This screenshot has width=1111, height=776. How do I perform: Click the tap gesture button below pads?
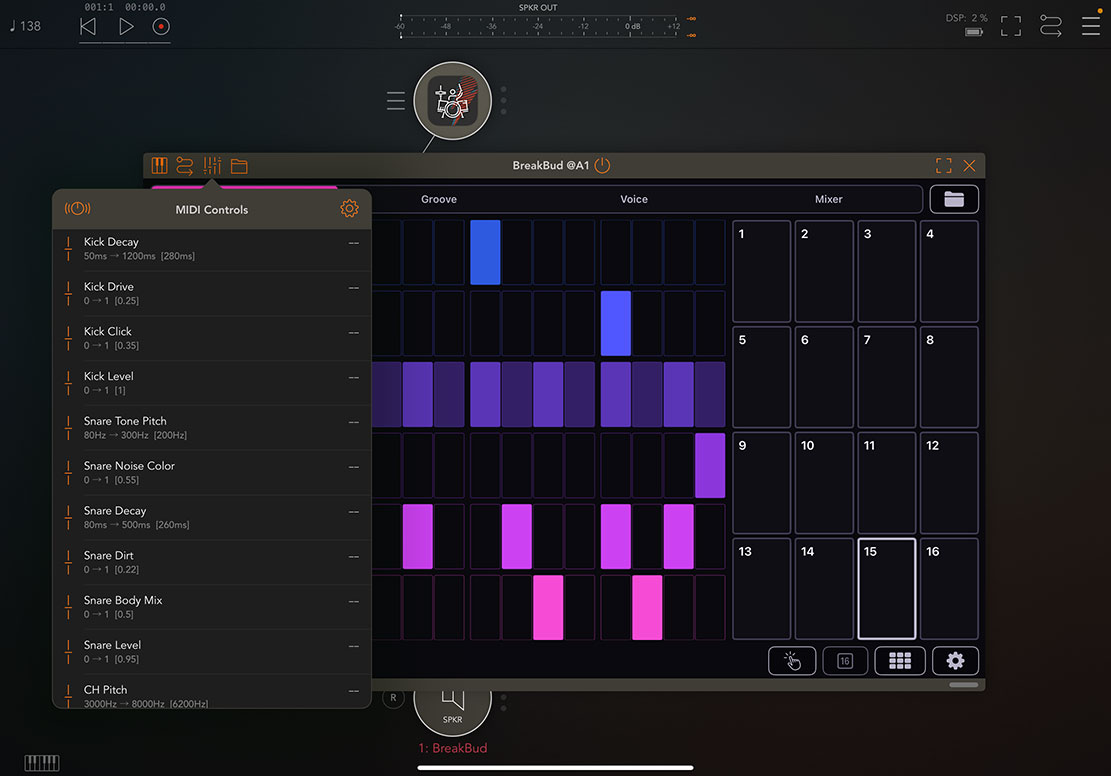[x=792, y=661]
